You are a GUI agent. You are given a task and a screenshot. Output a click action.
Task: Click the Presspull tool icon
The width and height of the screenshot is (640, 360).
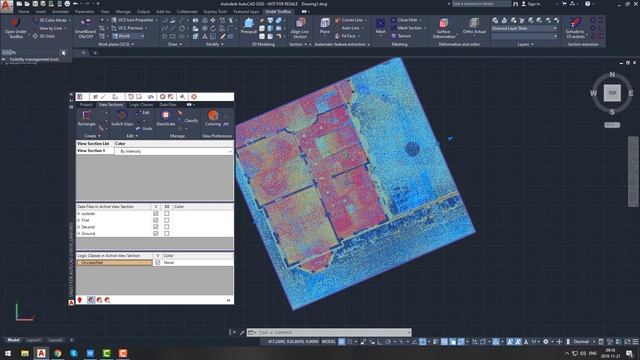coord(249,23)
